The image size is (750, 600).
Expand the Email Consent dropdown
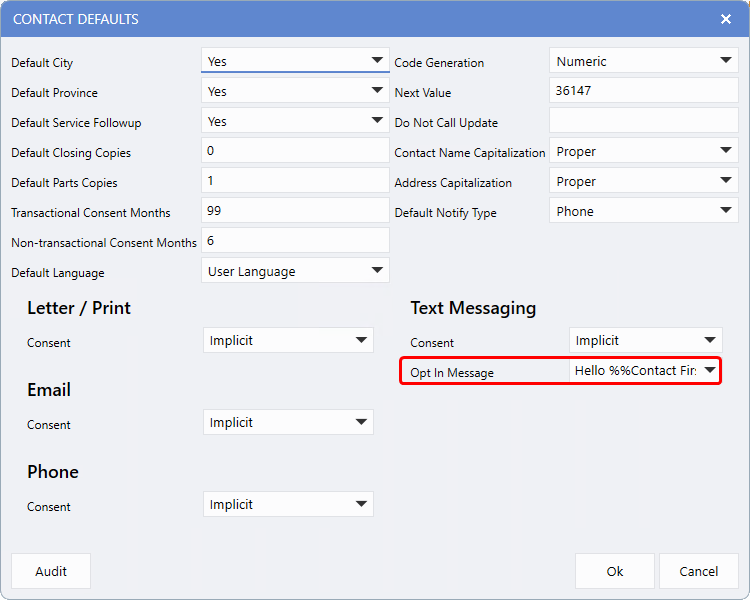(x=288, y=423)
